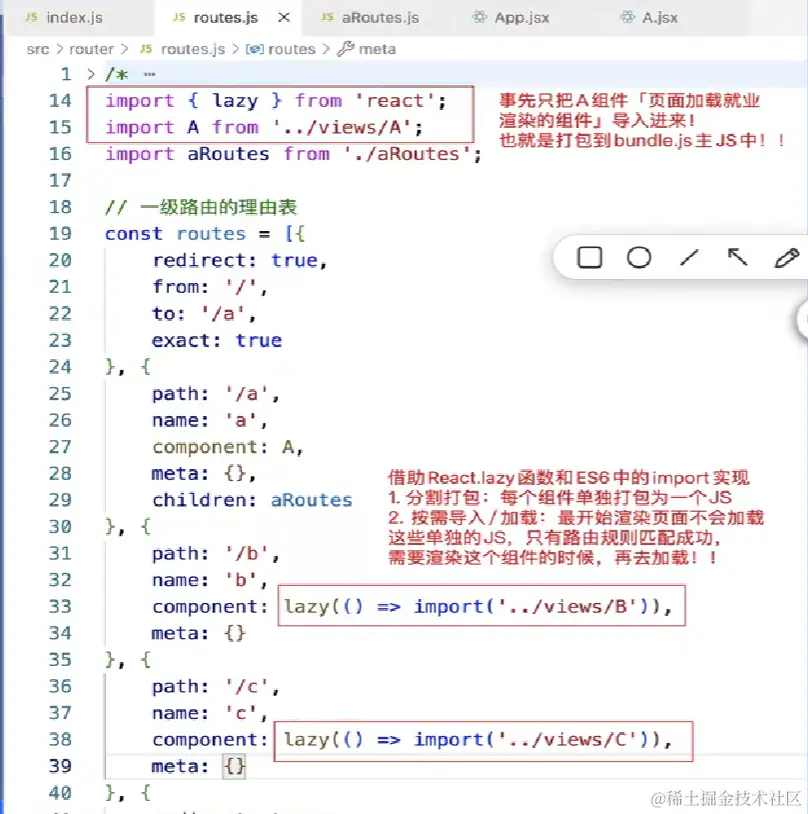Select the line drawing tool
Viewport: 808px width, 814px height.
(689, 257)
